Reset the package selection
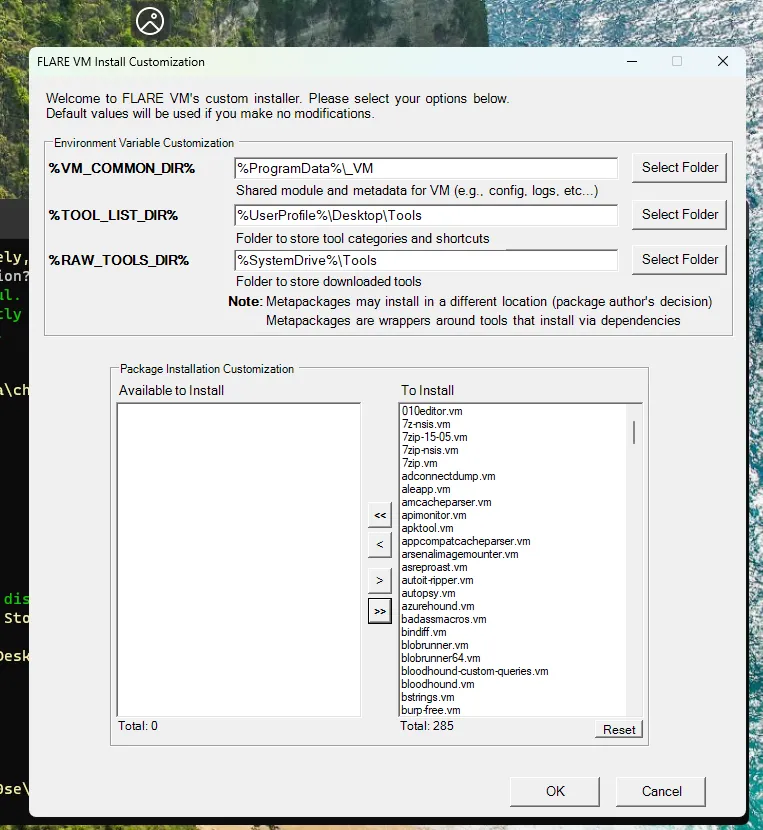Screen dimensions: 763x830 coord(618,729)
